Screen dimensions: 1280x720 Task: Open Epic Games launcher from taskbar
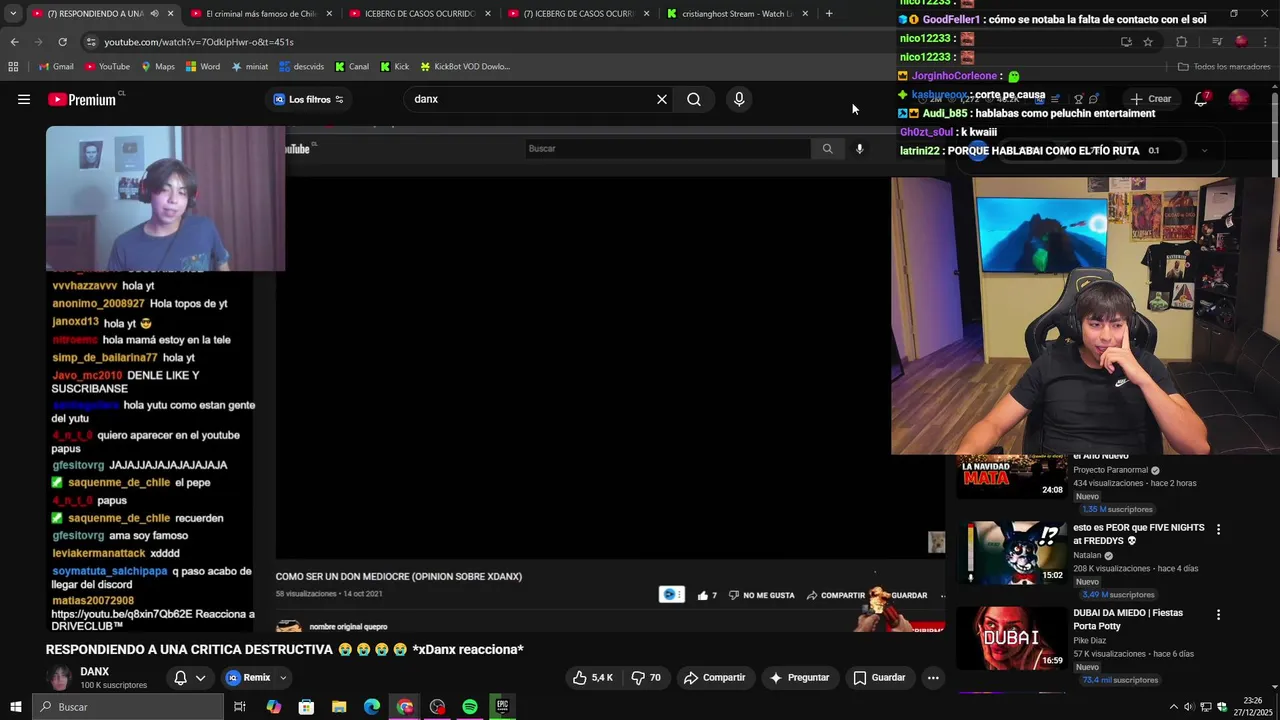coord(502,707)
